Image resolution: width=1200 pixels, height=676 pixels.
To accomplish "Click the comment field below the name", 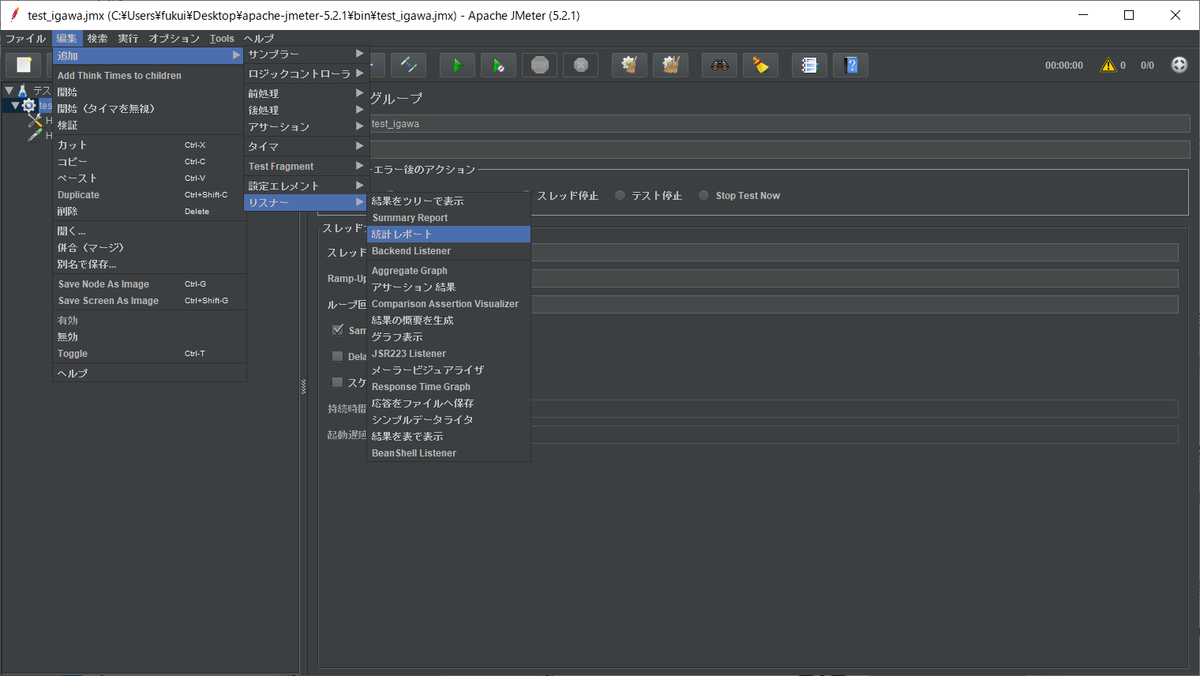I will pyautogui.click(x=779, y=149).
